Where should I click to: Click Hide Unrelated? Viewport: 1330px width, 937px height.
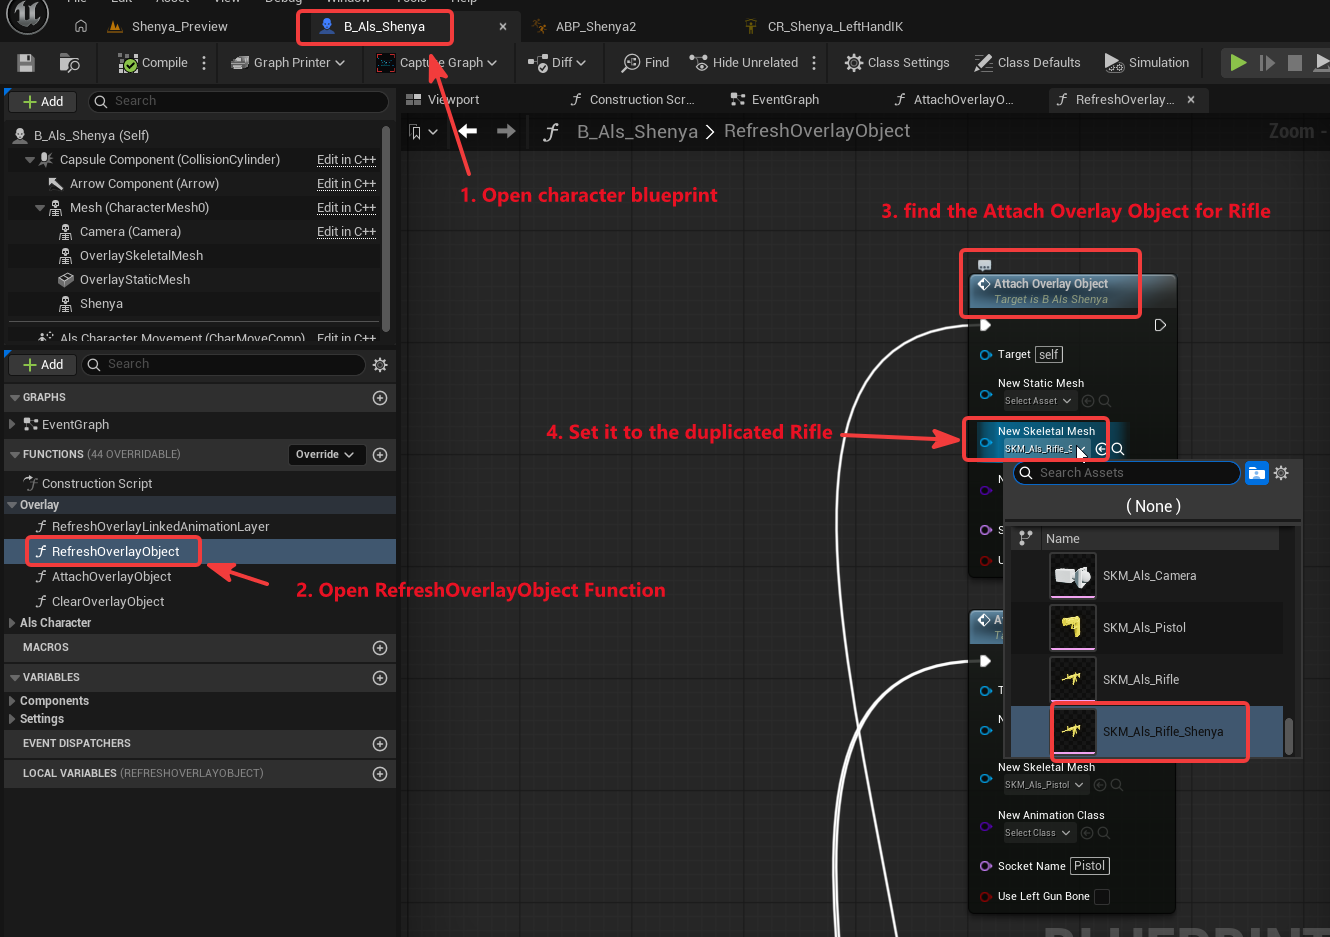[744, 63]
